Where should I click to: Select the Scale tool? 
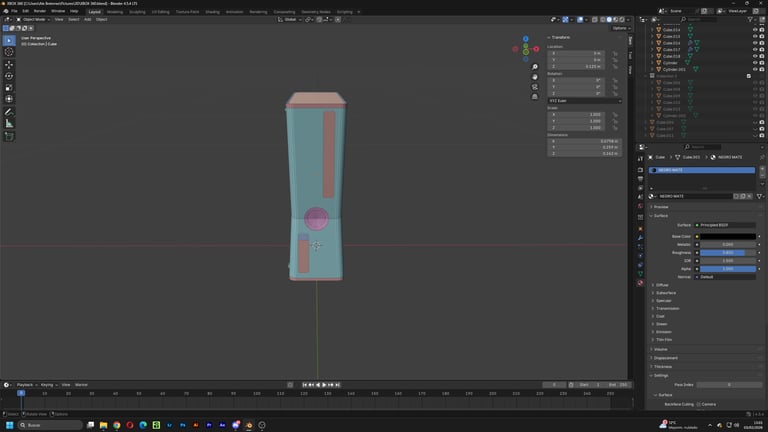click(9, 88)
